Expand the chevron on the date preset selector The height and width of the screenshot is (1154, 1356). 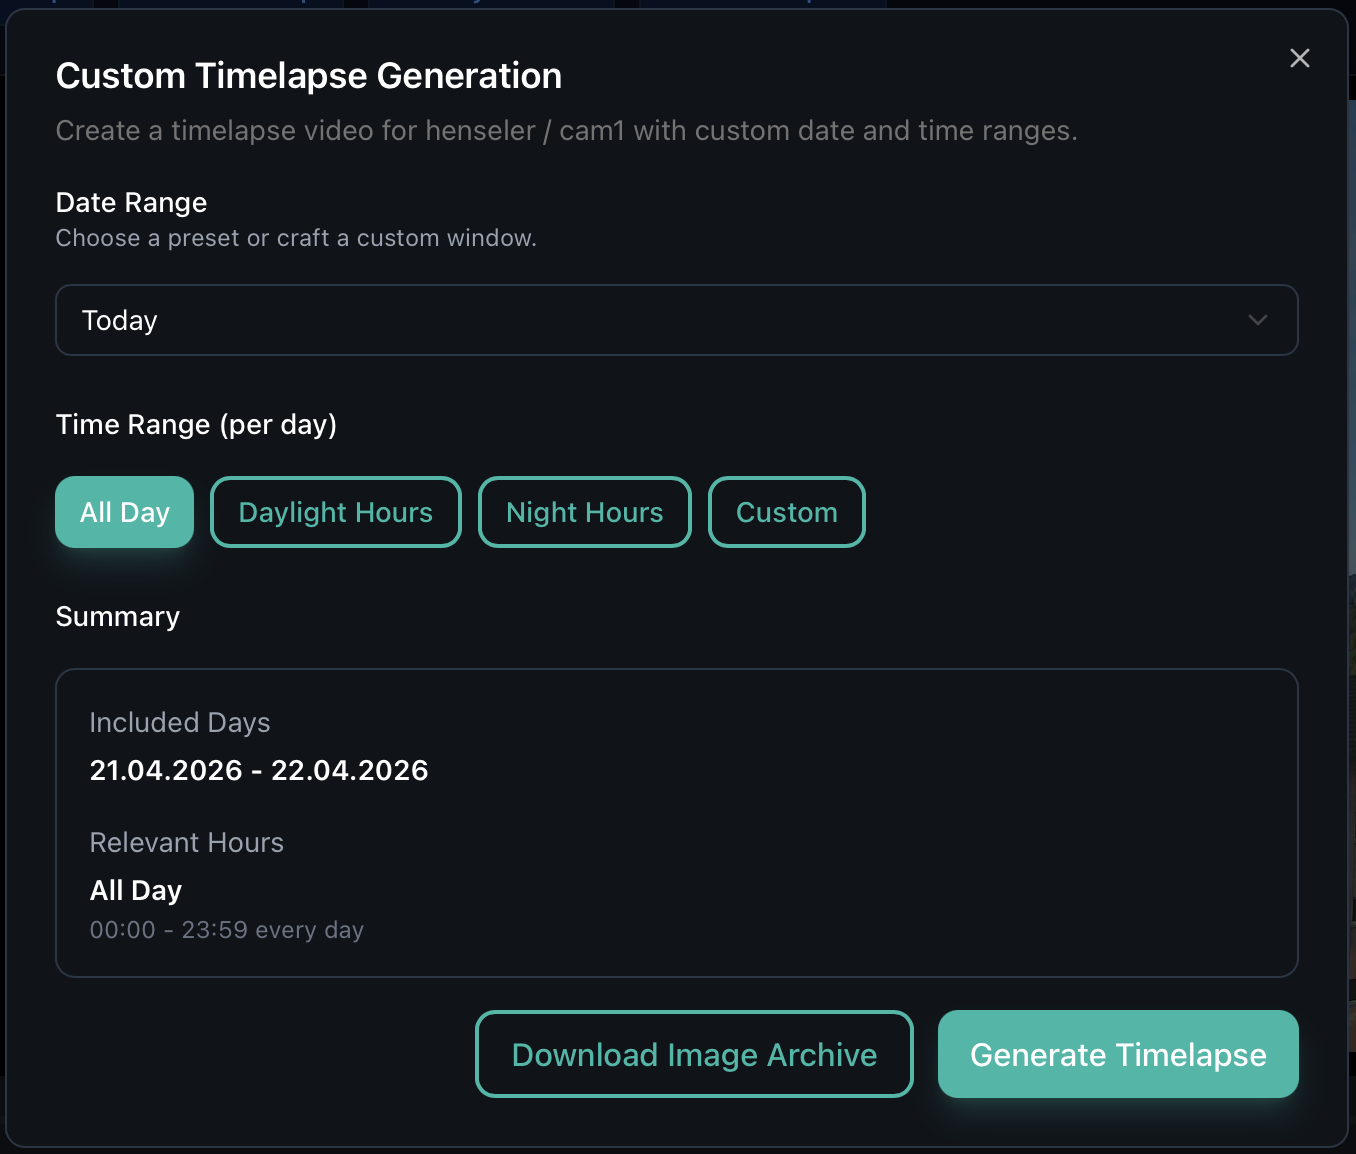point(1257,320)
